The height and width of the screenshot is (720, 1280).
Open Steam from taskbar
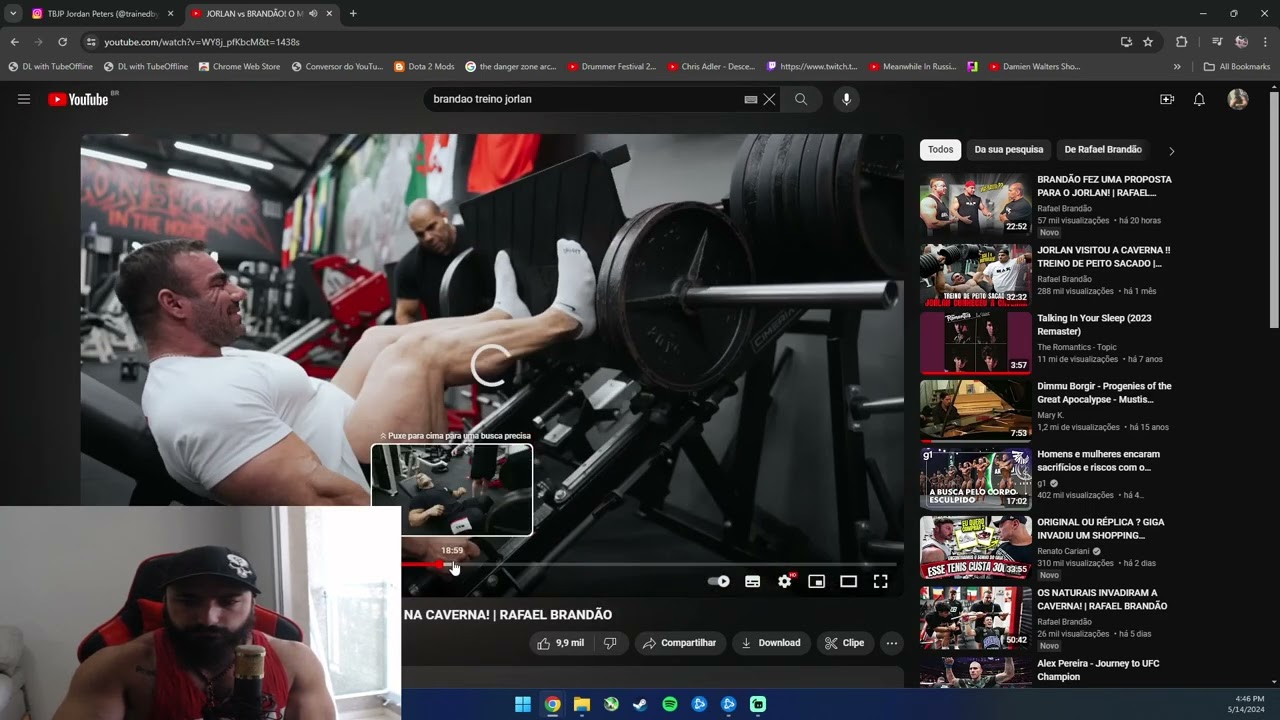640,704
